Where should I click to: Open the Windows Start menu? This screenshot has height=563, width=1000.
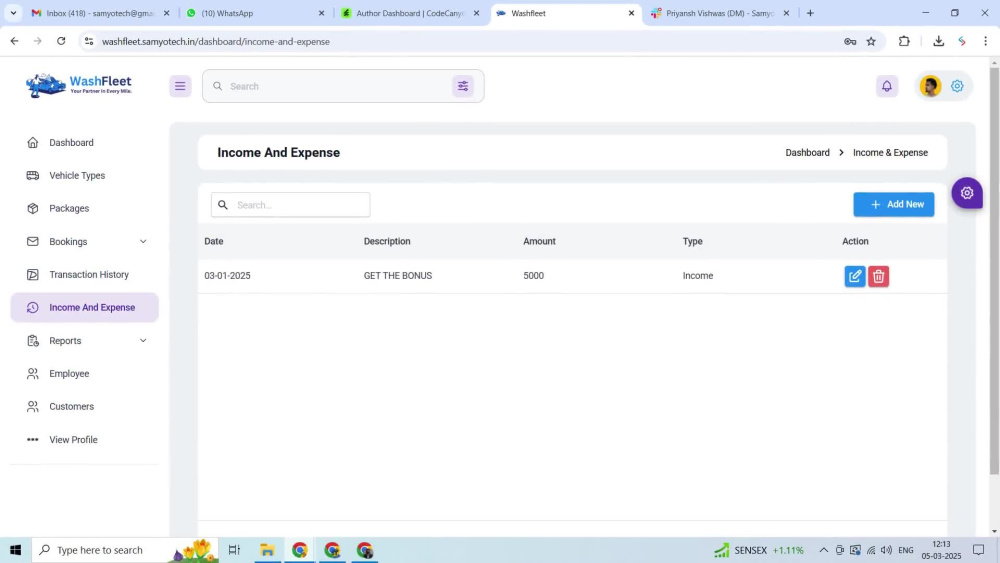(15, 550)
